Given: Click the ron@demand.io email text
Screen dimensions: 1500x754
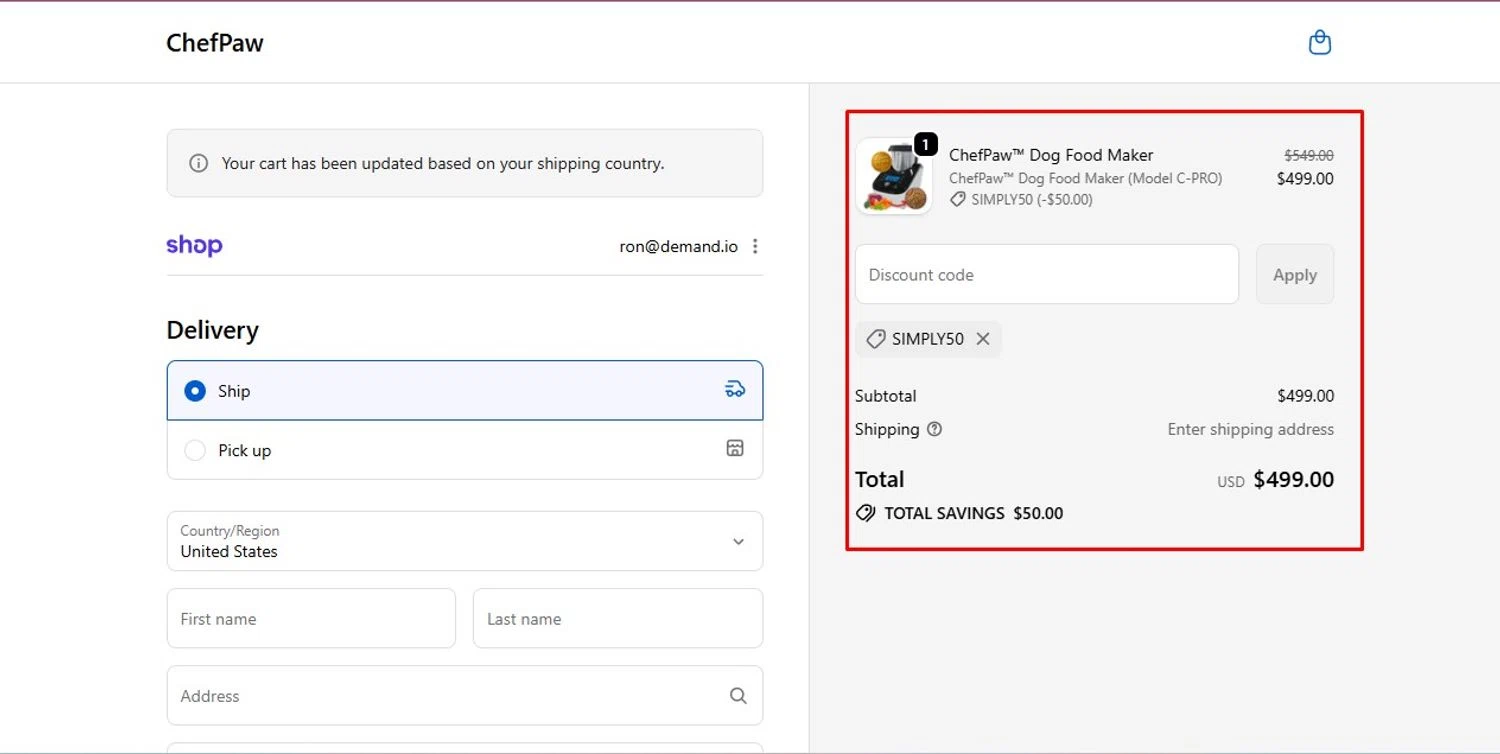Looking at the screenshot, I should (679, 246).
